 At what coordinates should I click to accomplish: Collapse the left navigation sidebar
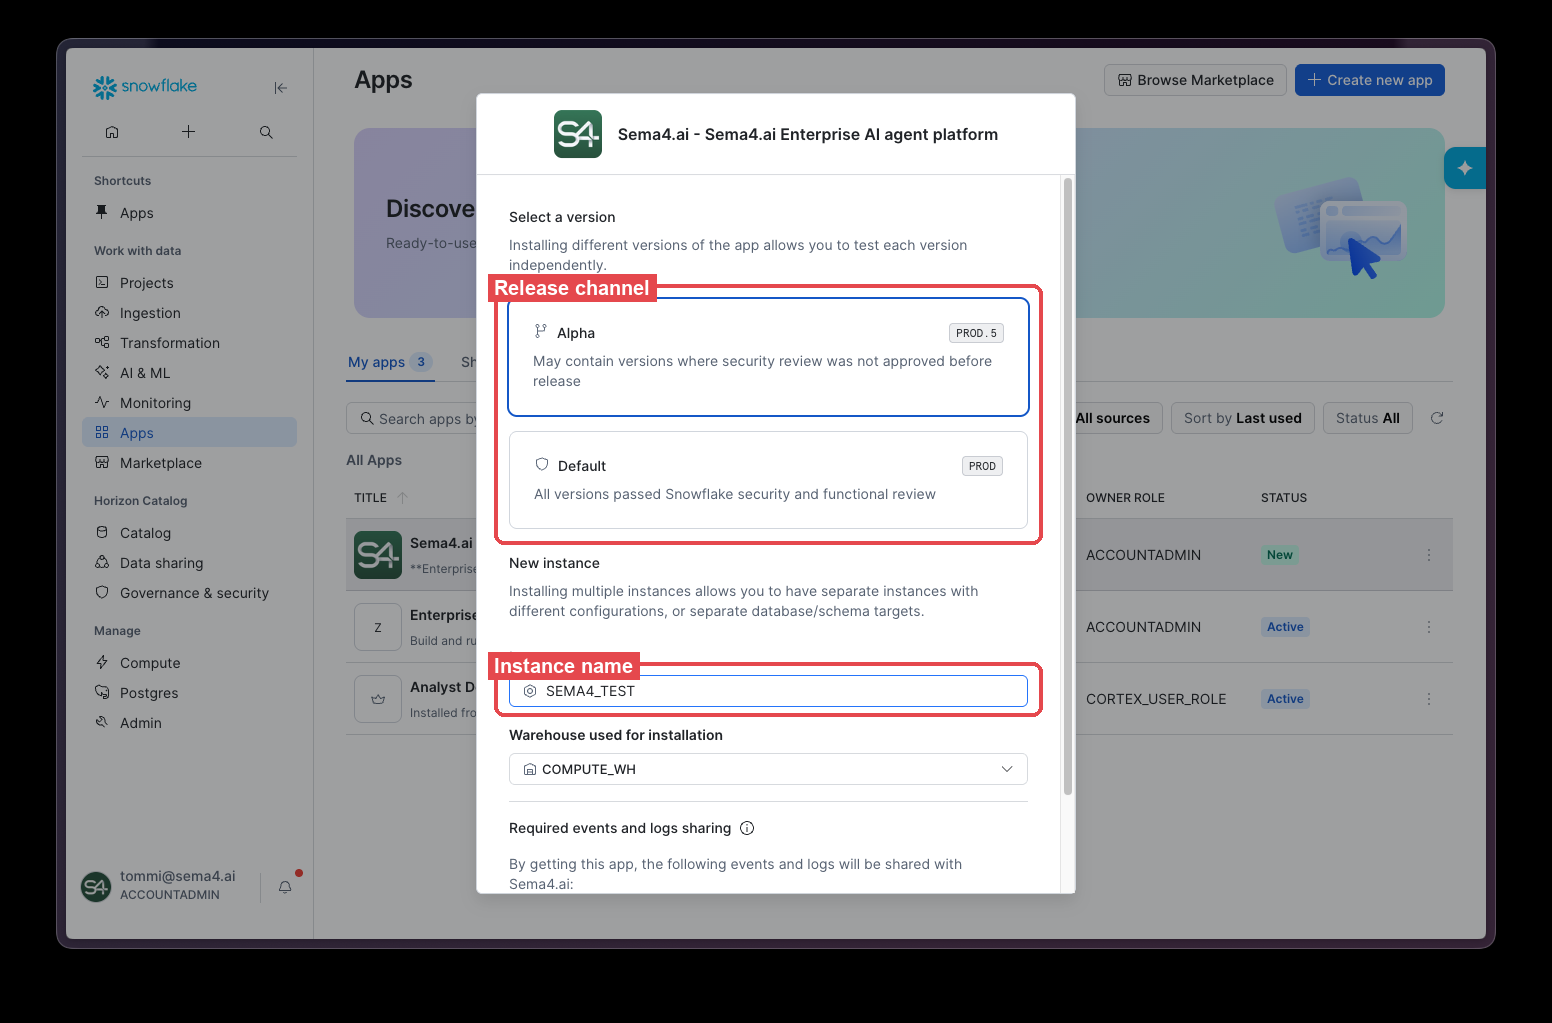(x=280, y=88)
